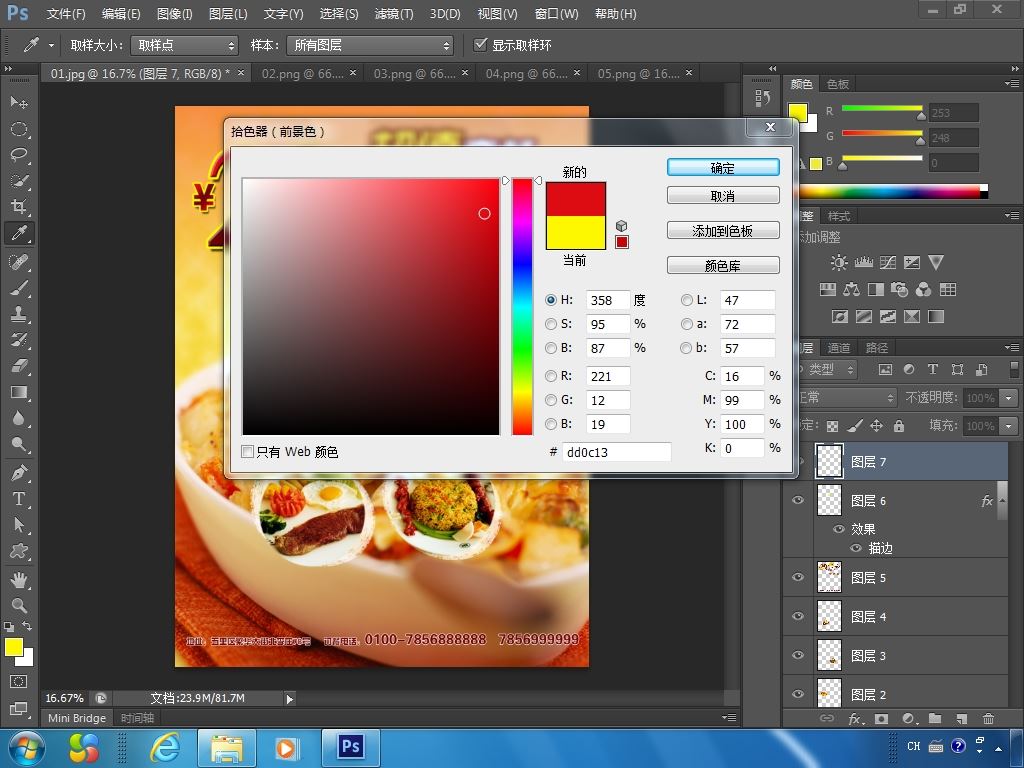Select the Eyedropper tool in toolbox
The width and height of the screenshot is (1024, 768).
click(x=18, y=233)
